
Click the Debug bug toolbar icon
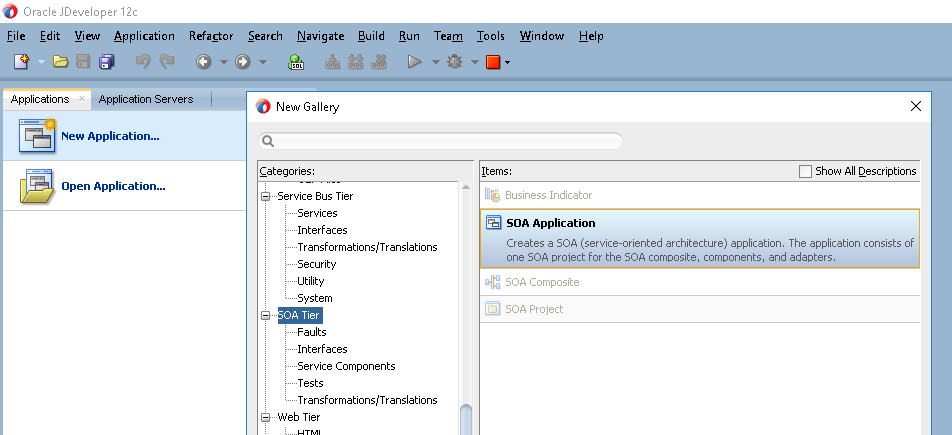(x=455, y=61)
